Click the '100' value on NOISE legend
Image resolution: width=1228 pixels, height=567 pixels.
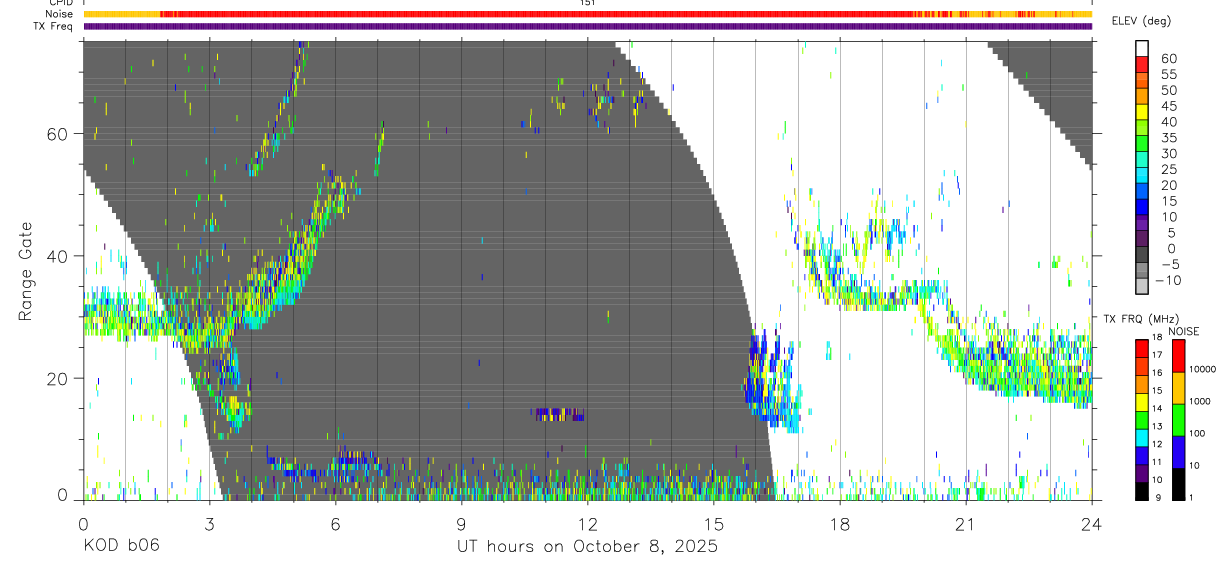(1198, 432)
